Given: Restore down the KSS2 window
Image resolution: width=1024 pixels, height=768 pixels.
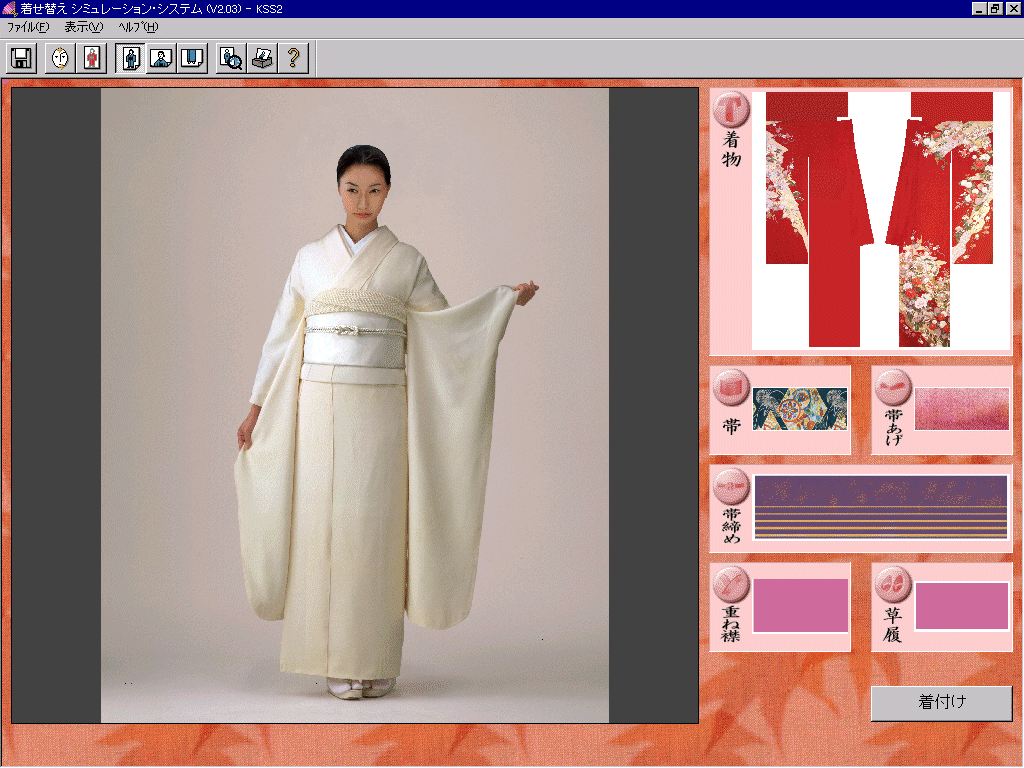Looking at the screenshot, I should 995,8.
